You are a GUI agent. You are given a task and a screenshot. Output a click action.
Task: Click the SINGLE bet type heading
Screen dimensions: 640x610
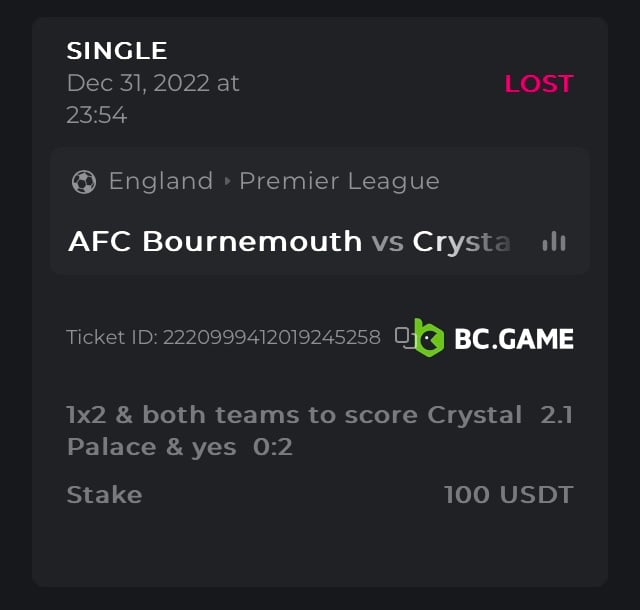(x=117, y=51)
